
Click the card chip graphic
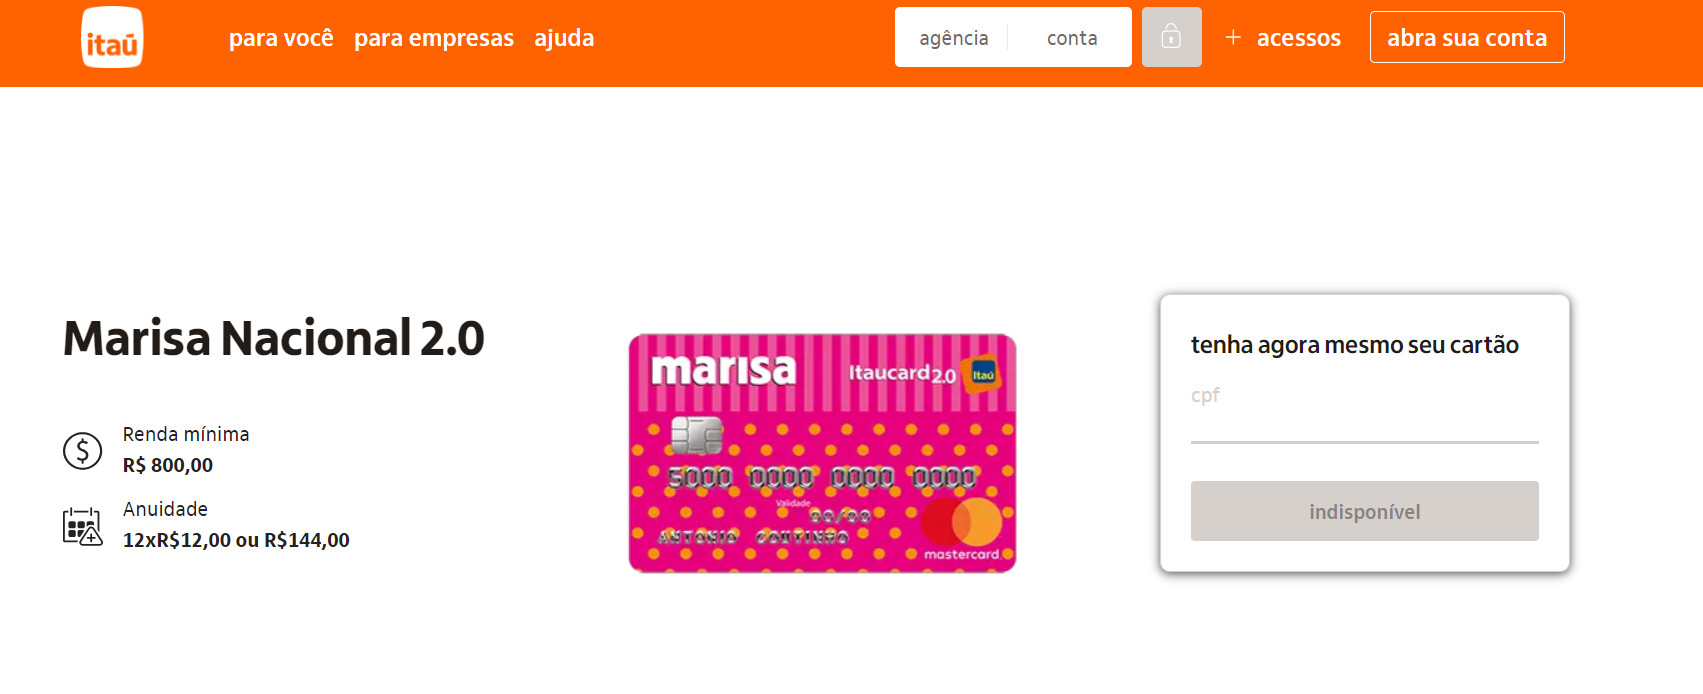[697, 435]
